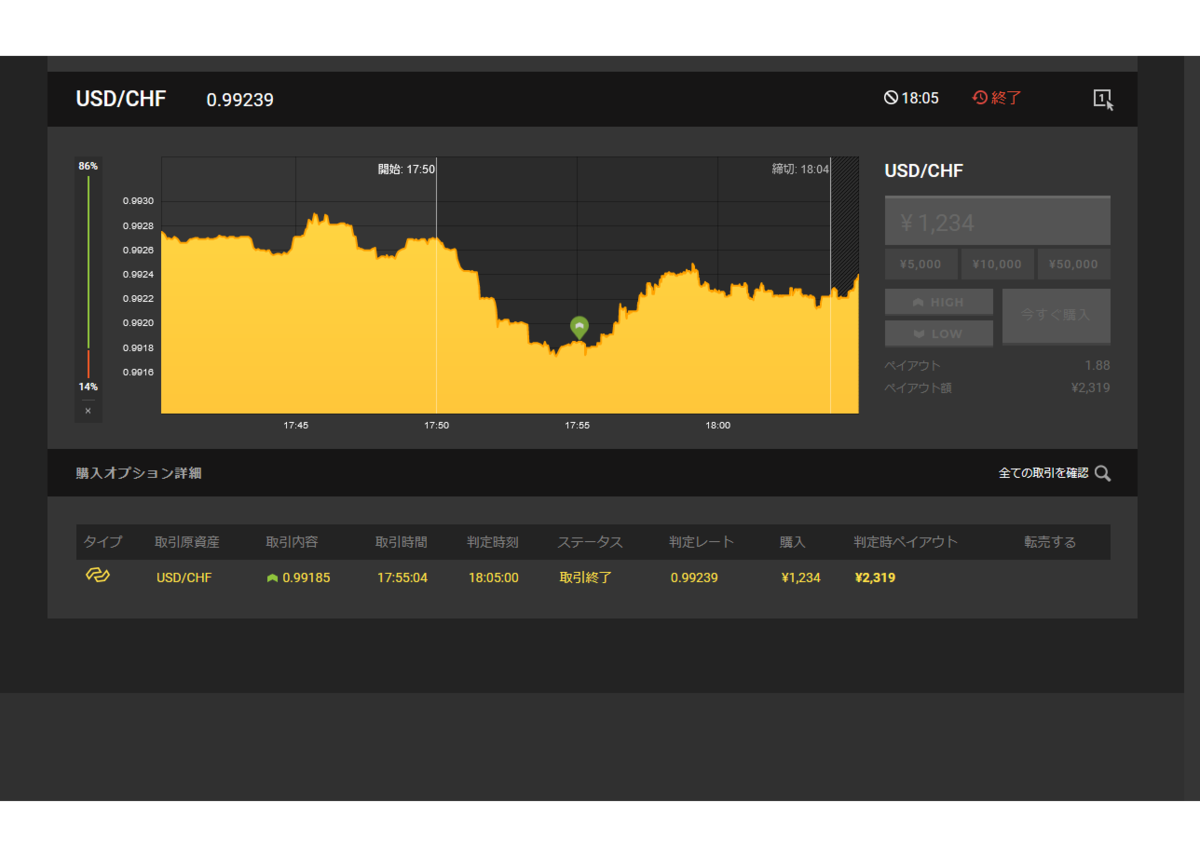
Task: Choose the ¥10,000 preset amount
Action: 997,264
